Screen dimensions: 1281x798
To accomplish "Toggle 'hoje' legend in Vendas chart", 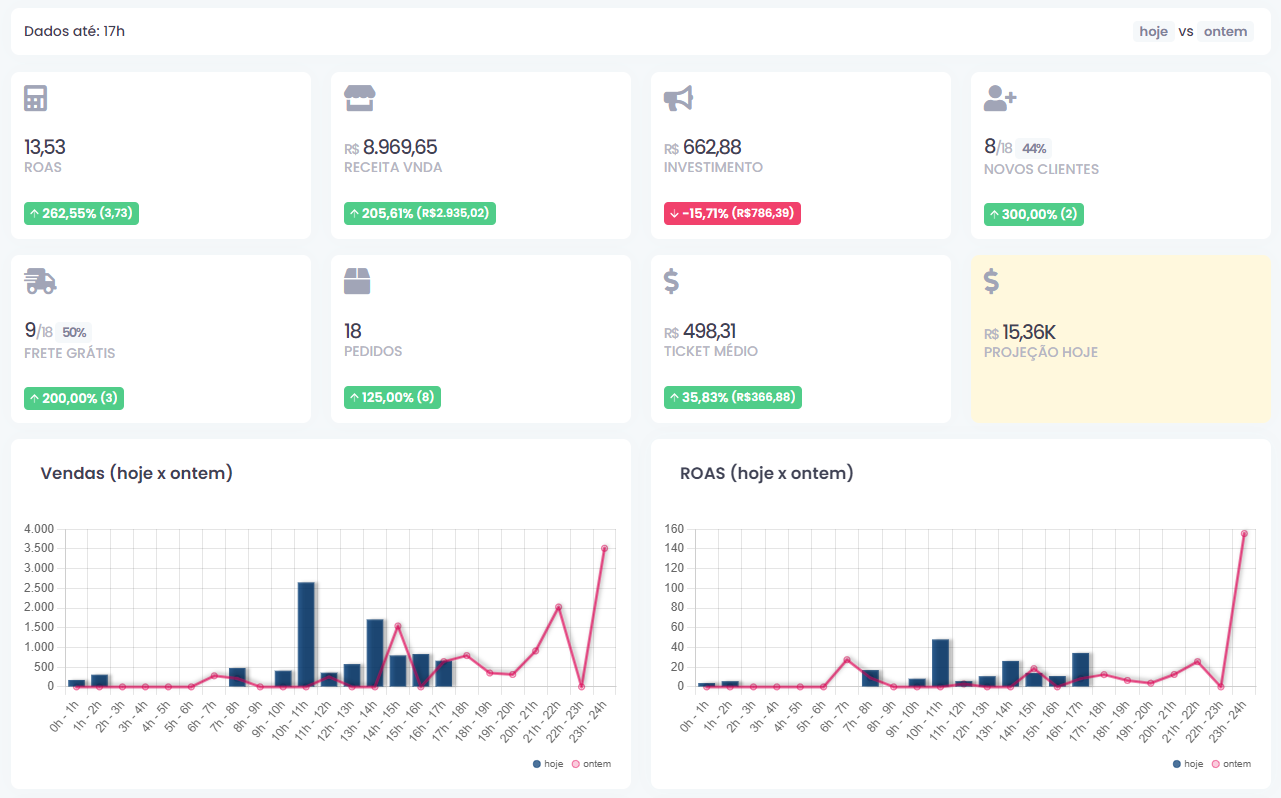I will pos(548,764).
